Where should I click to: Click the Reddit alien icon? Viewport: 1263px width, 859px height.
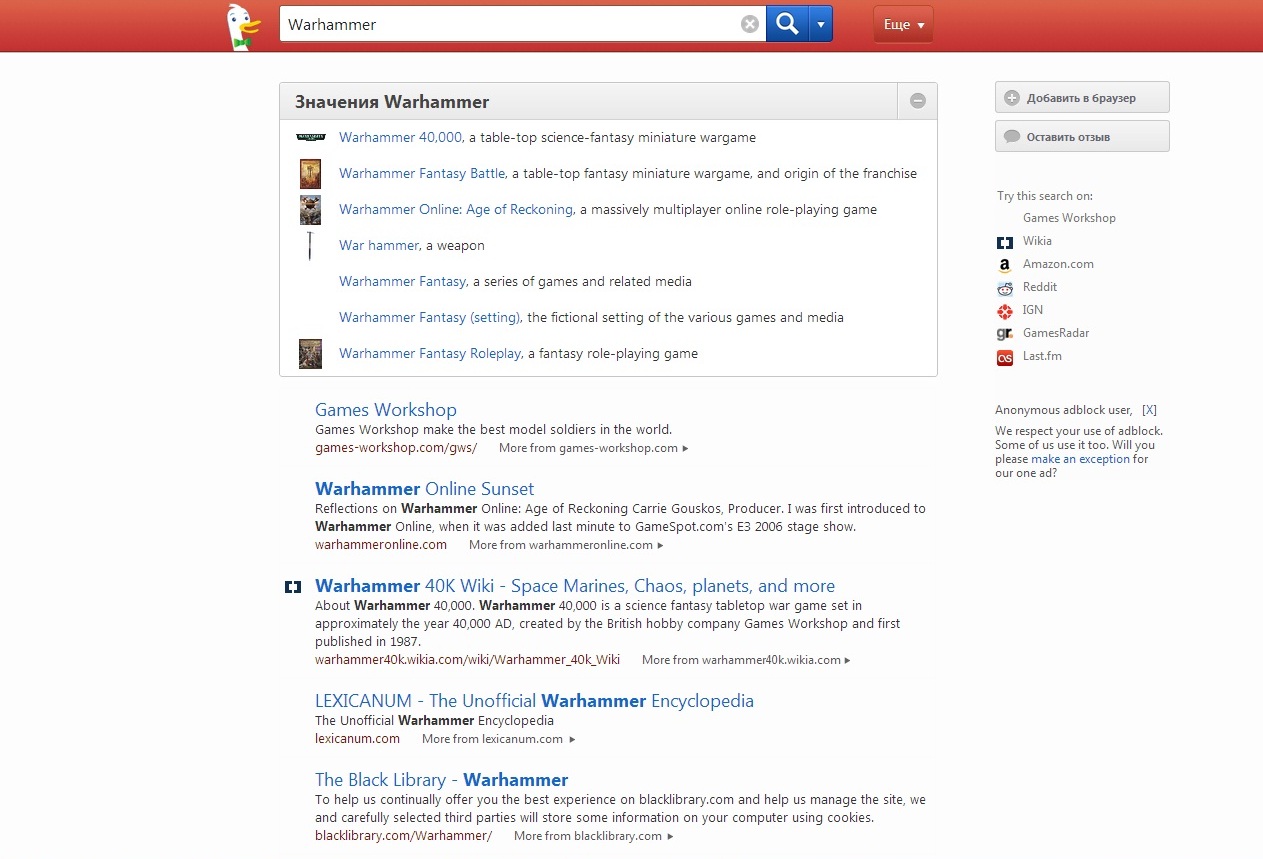coord(1005,288)
